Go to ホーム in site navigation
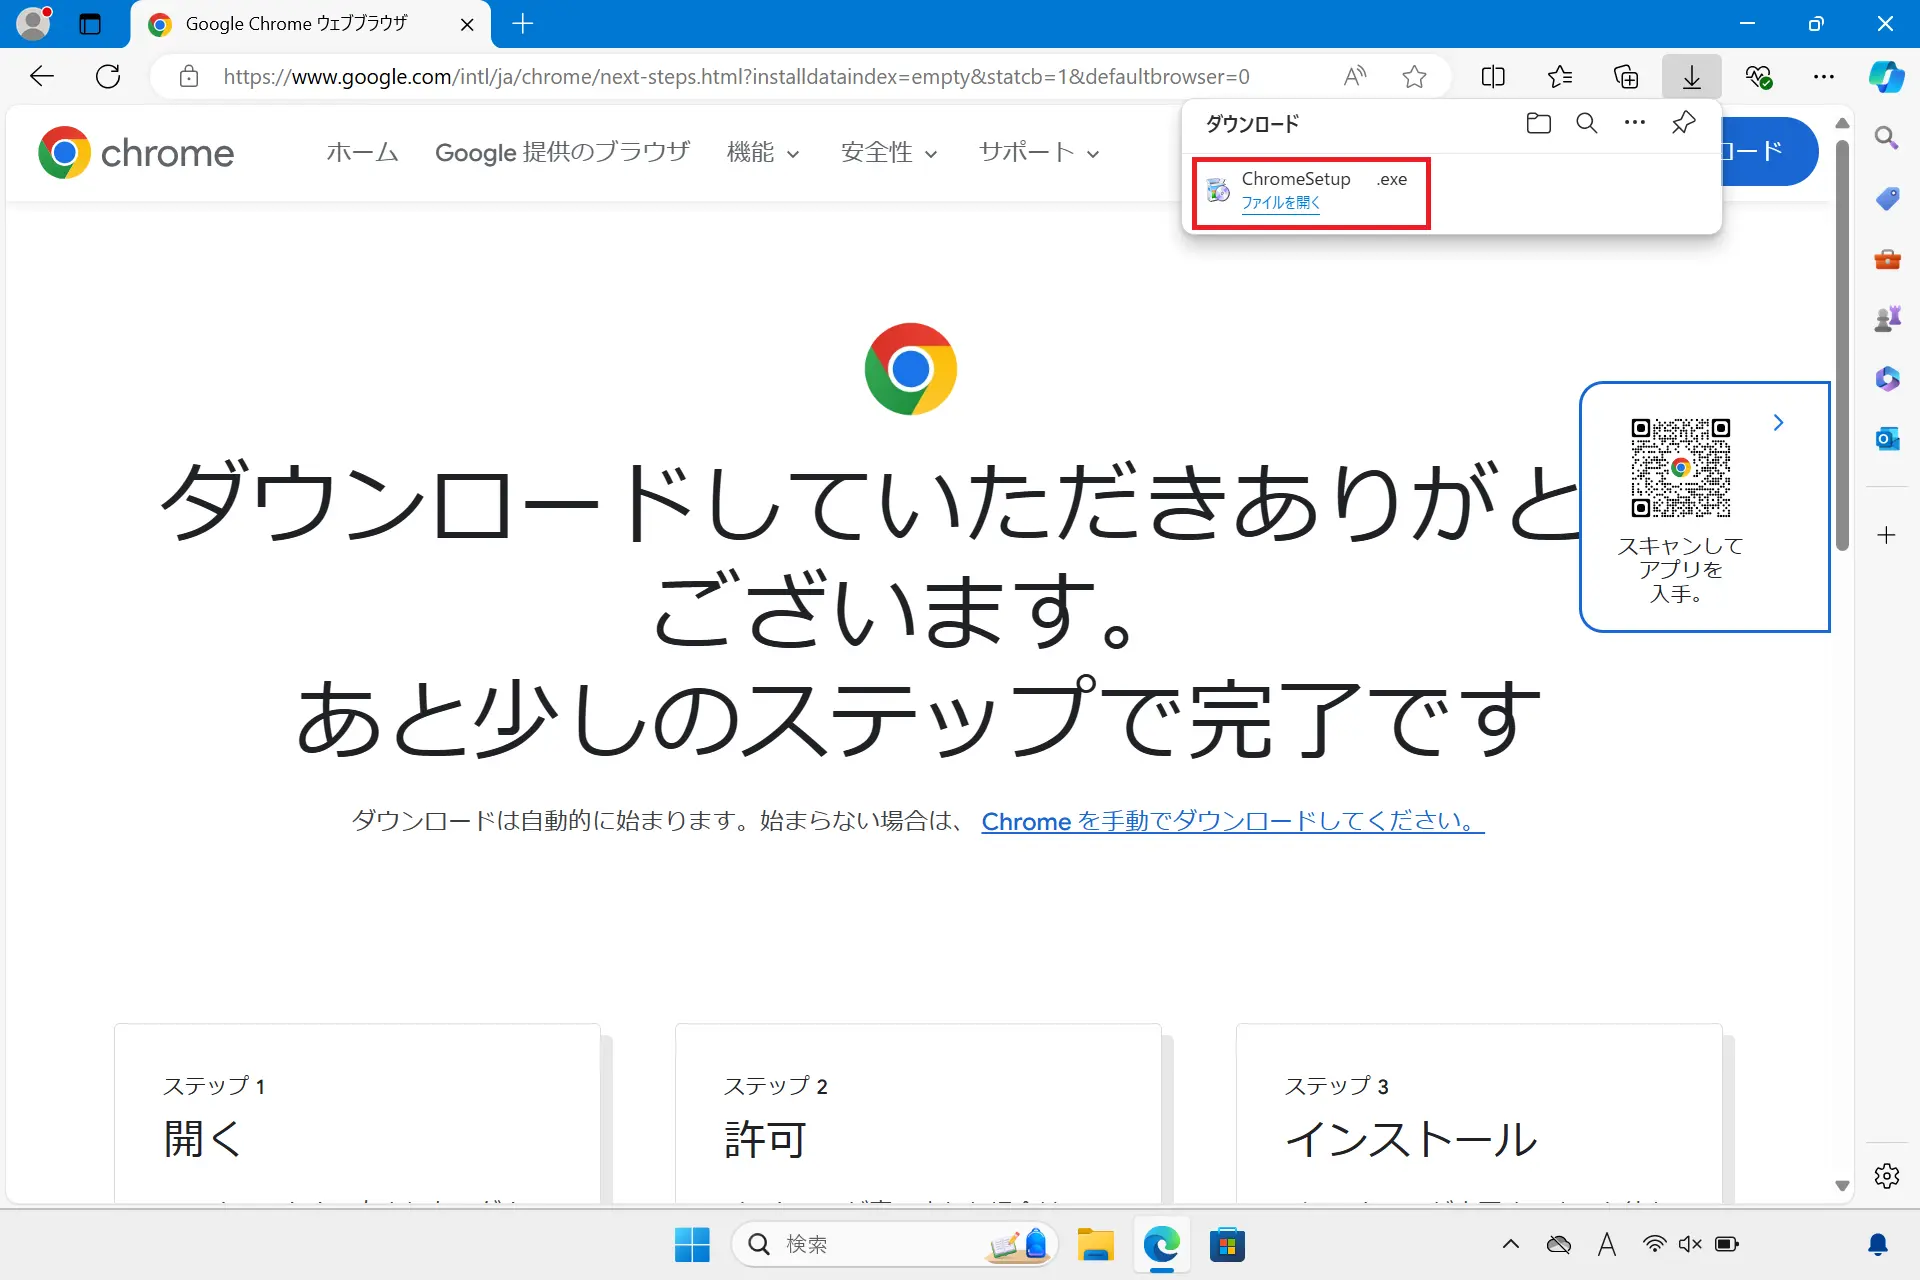The width and height of the screenshot is (1920, 1280). tap(362, 152)
